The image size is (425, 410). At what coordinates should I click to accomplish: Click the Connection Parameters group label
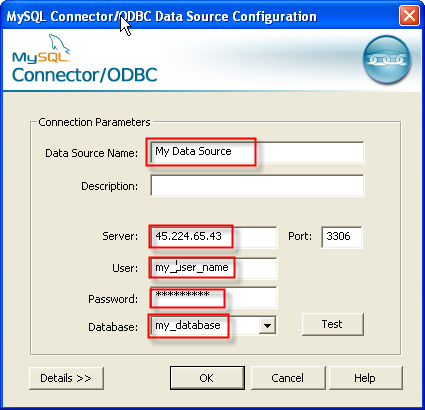click(x=94, y=122)
